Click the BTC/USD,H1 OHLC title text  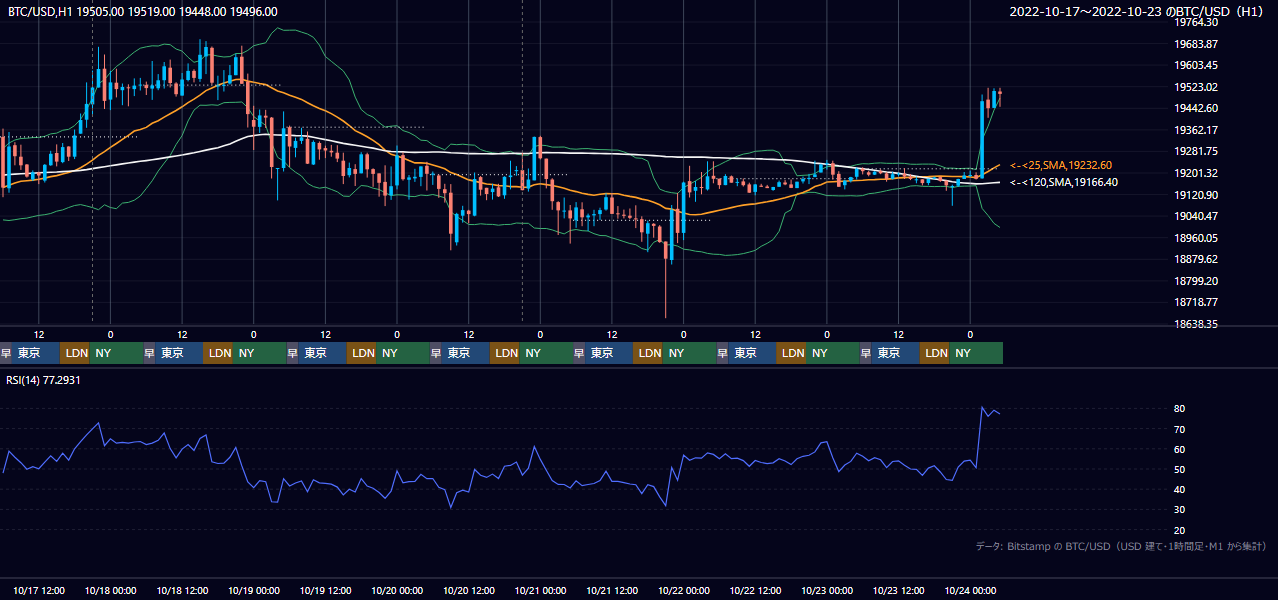(143, 12)
